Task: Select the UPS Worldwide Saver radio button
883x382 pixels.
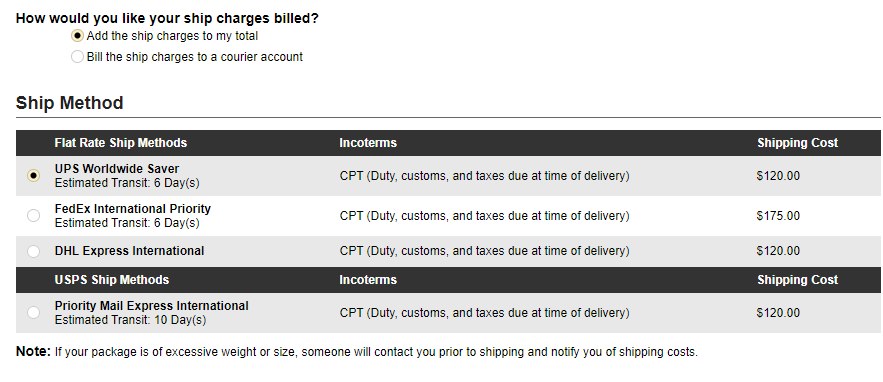Action: tap(34, 176)
